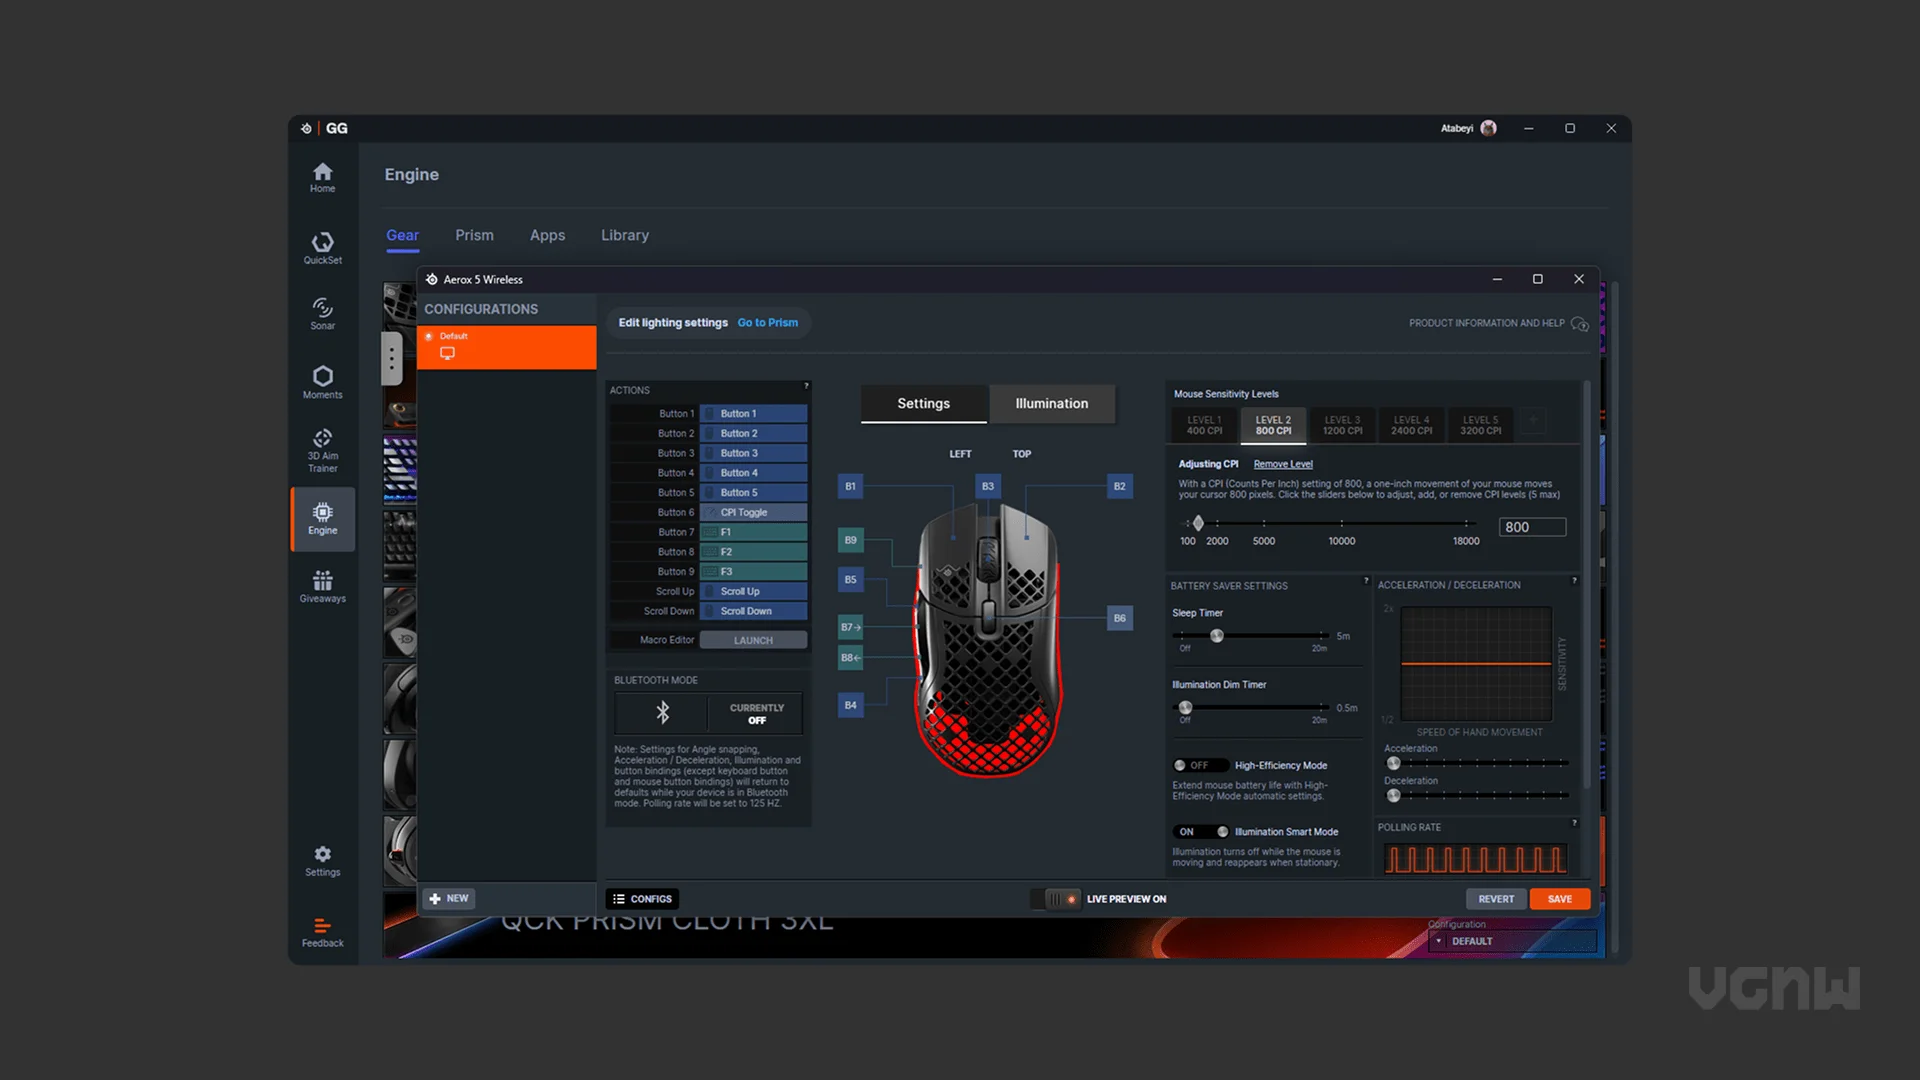The width and height of the screenshot is (1920, 1080).
Task: Open Giveaways from the sidebar
Action: 322,587
